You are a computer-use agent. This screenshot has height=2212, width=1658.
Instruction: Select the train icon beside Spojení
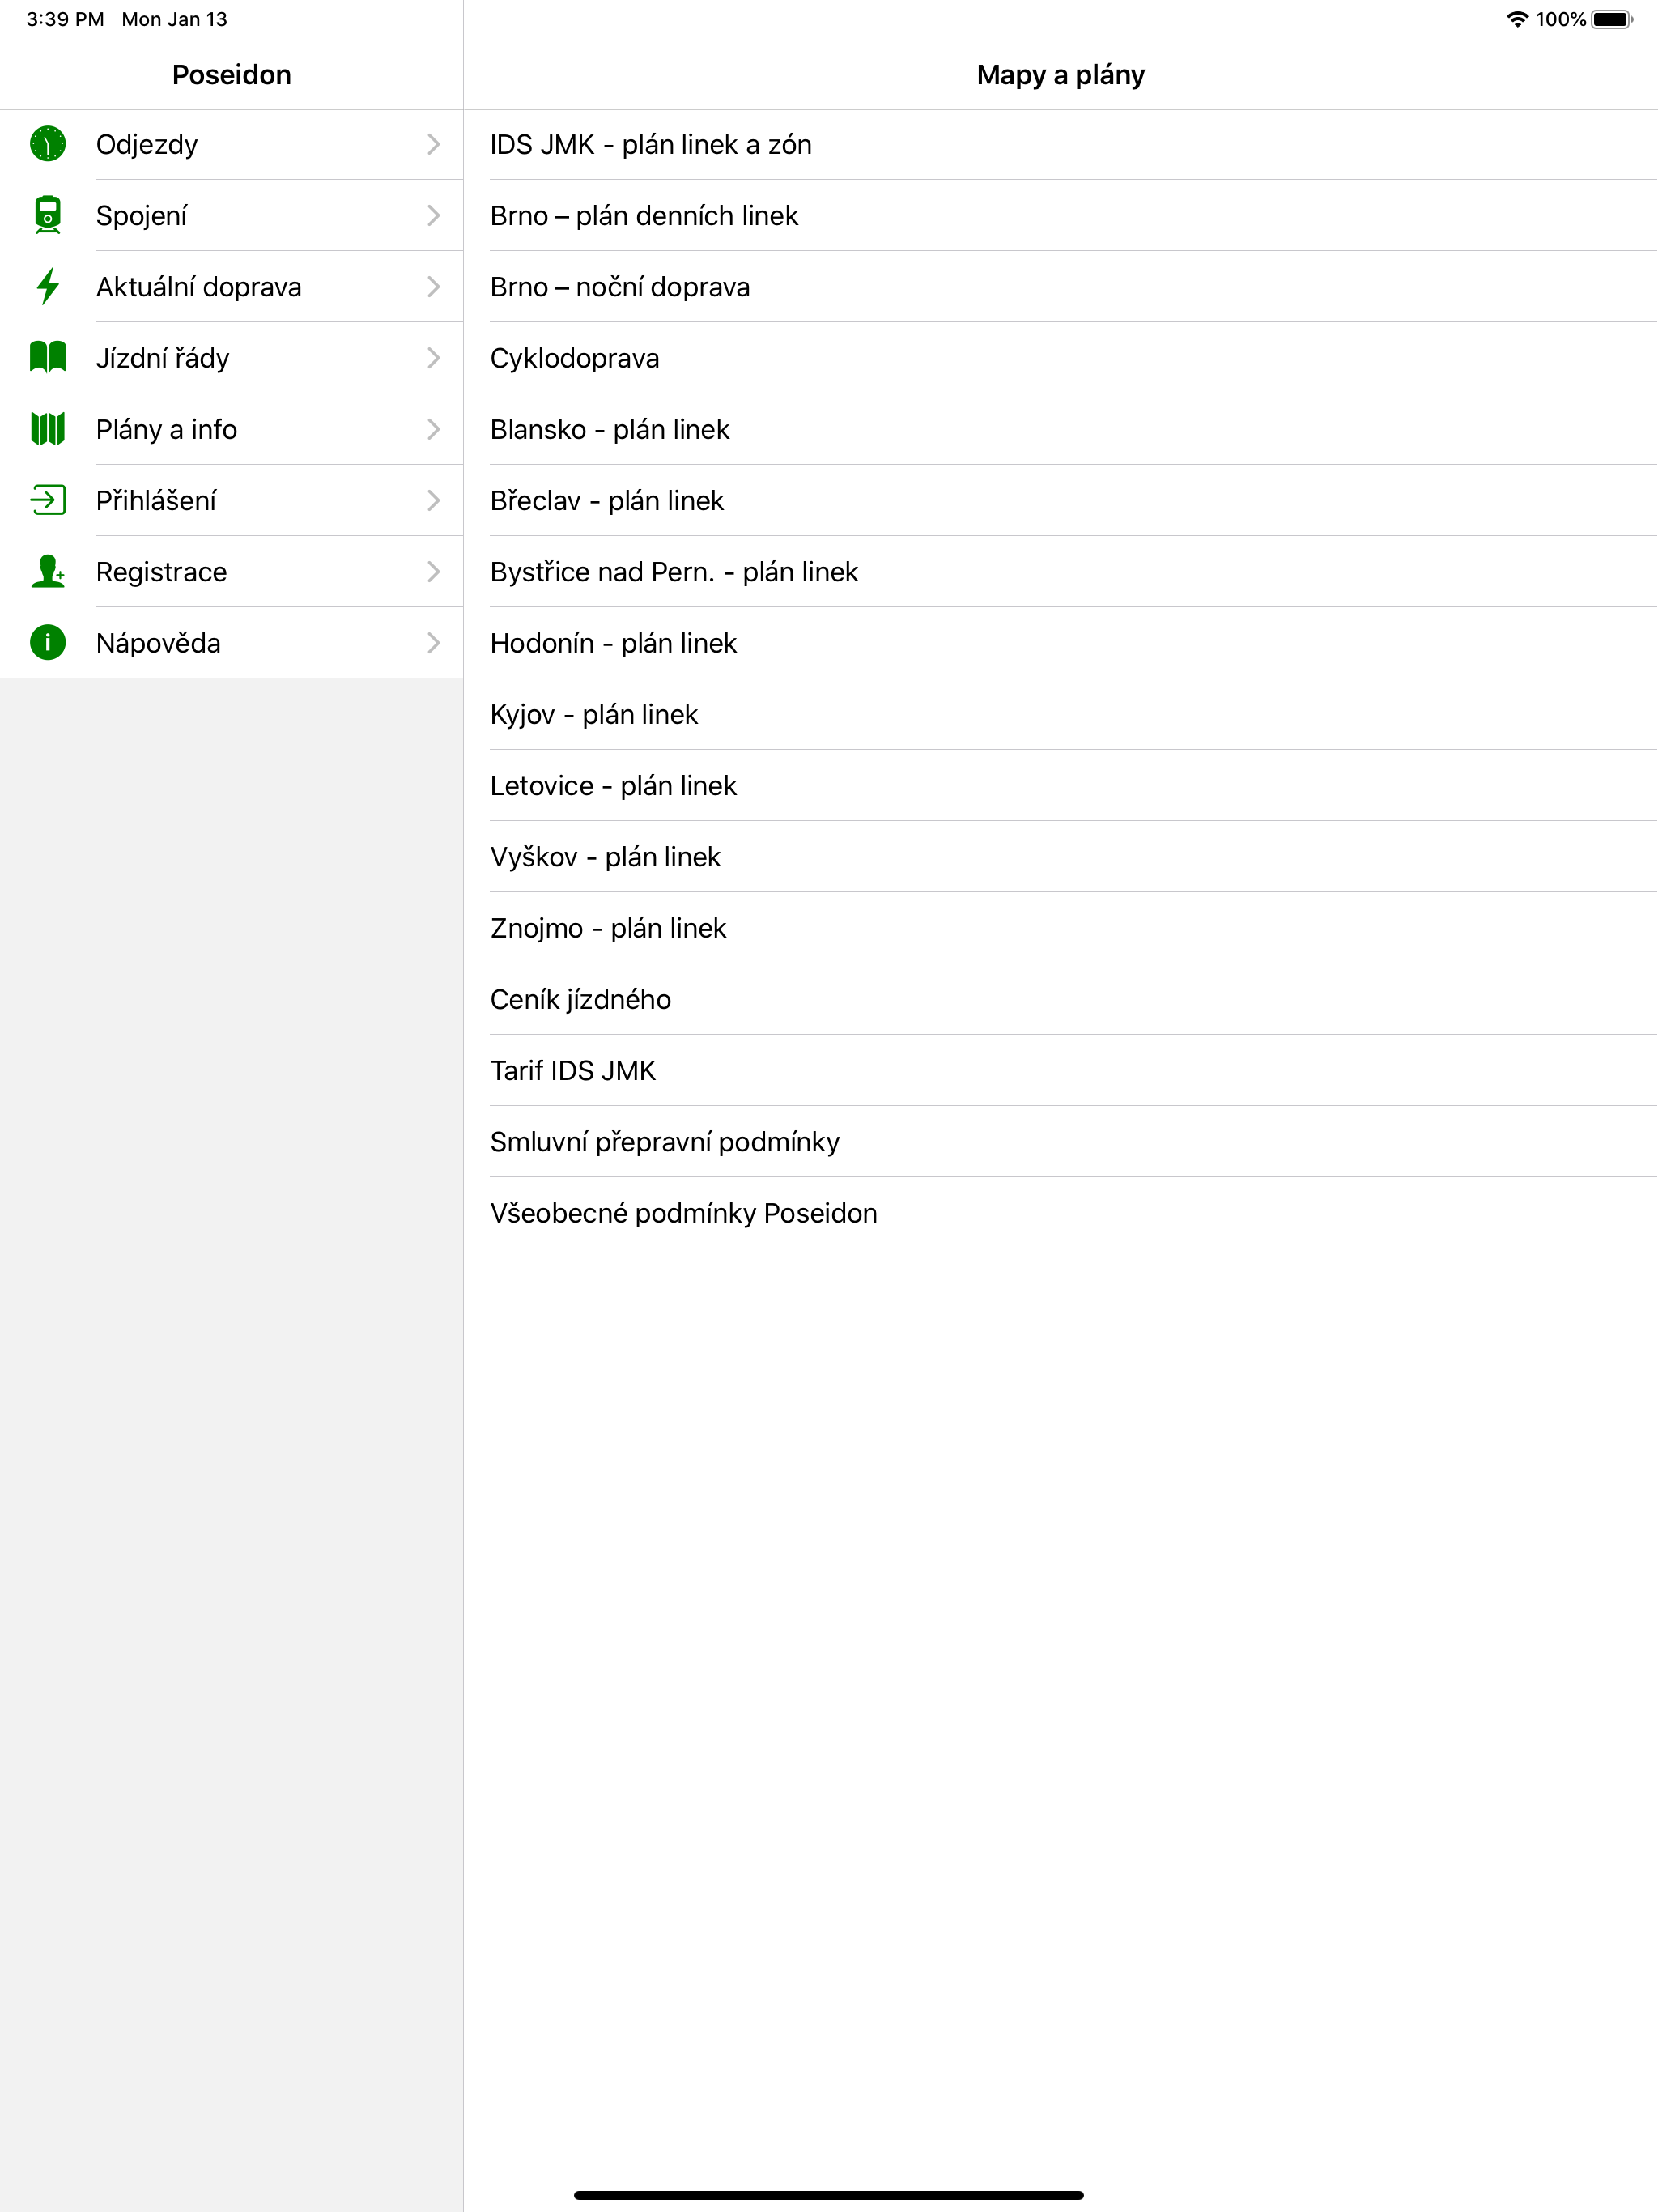(47, 215)
